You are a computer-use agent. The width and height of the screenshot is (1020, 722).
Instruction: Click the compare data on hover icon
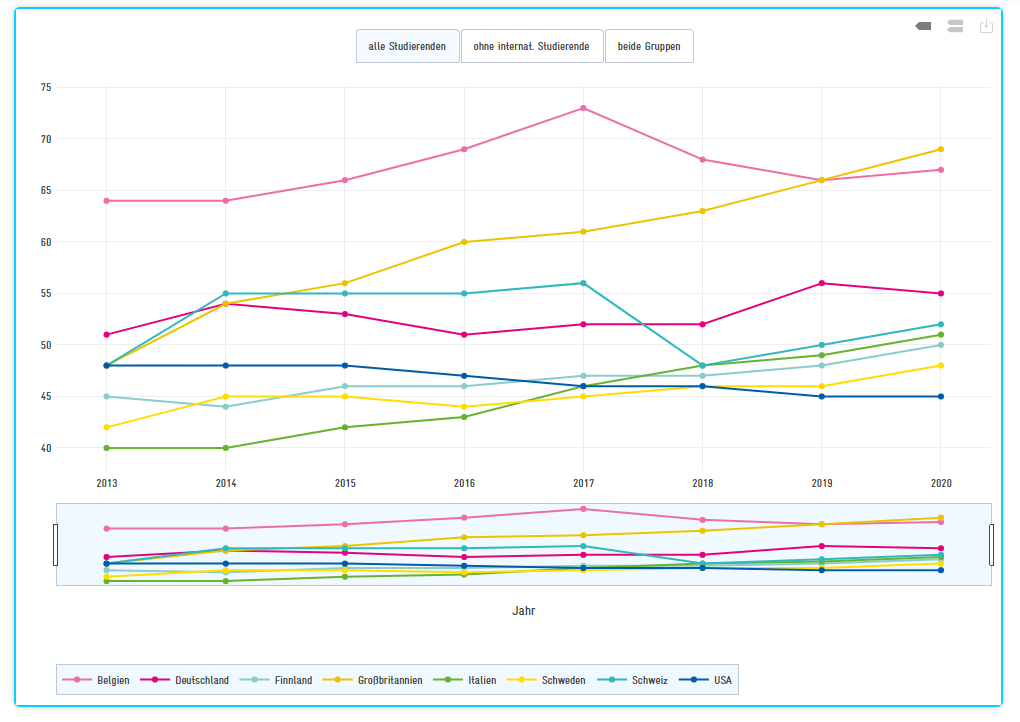coord(955,26)
